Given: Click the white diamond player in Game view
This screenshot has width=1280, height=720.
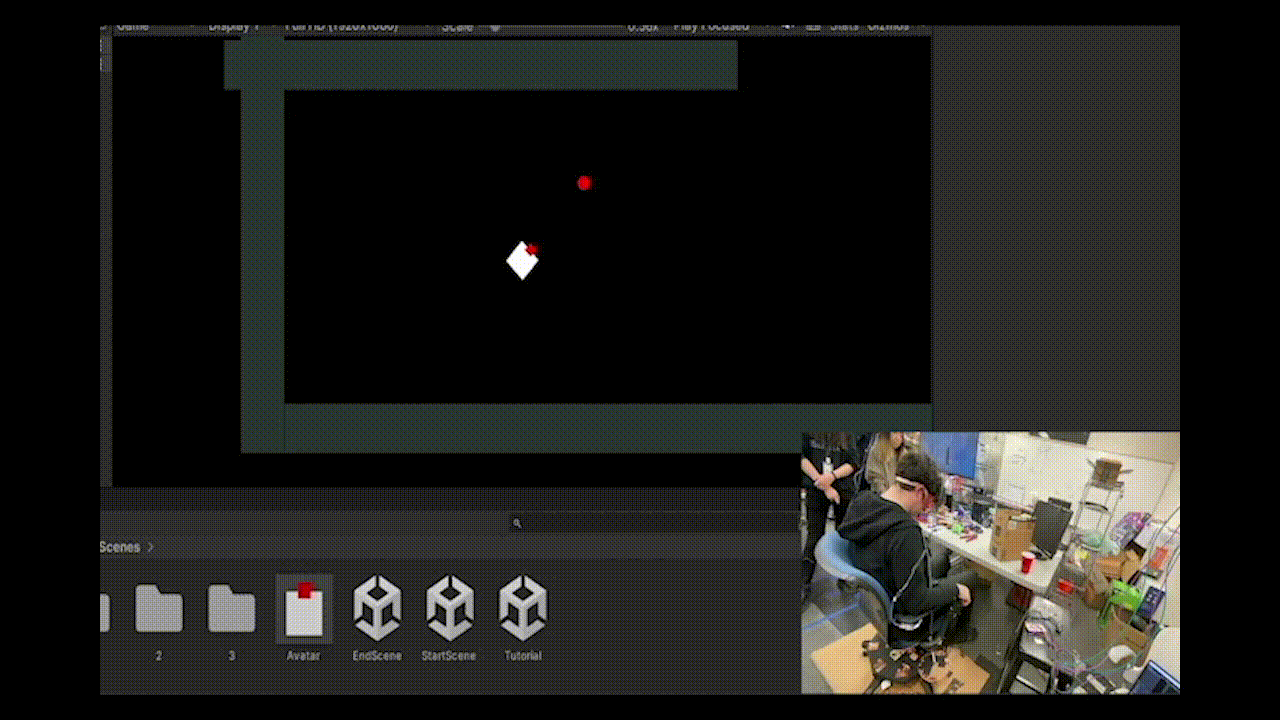Looking at the screenshot, I should point(522,261).
